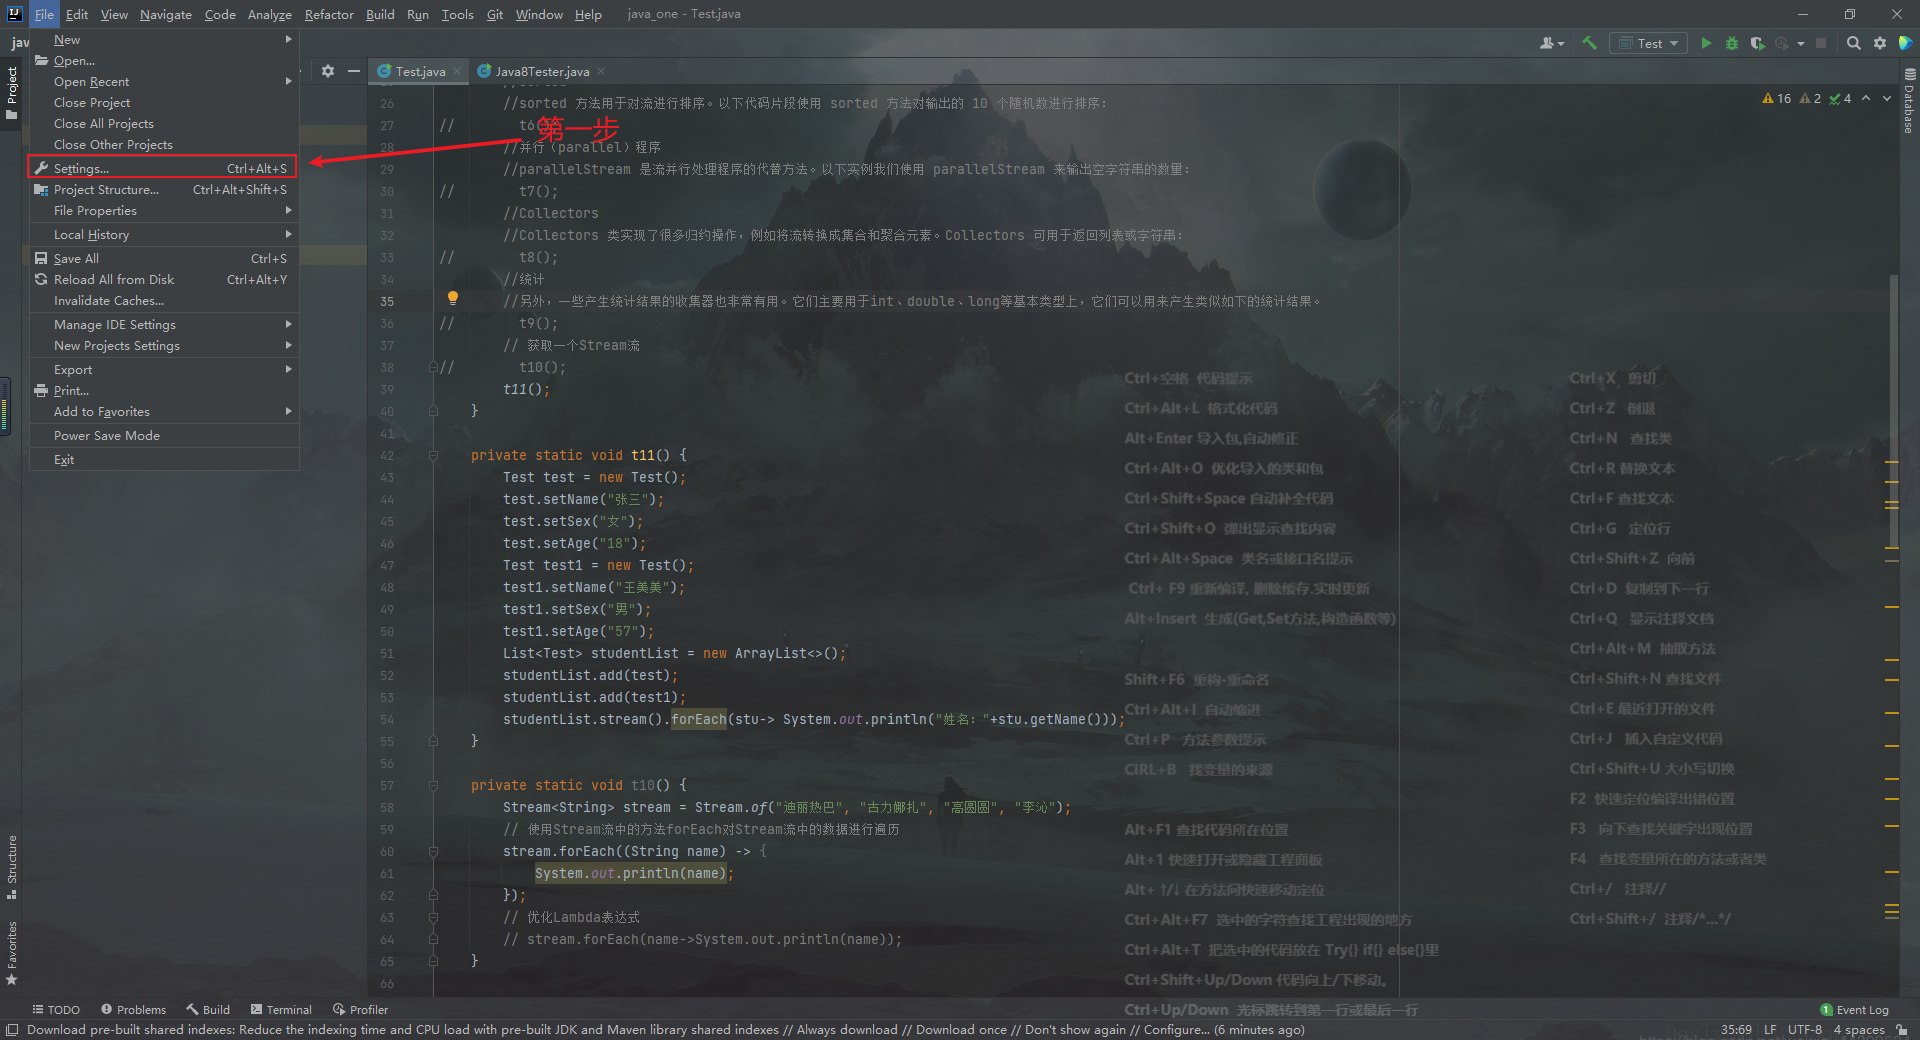The width and height of the screenshot is (1920, 1040).
Task: Open the Refactor menu
Action: pos(329,14)
